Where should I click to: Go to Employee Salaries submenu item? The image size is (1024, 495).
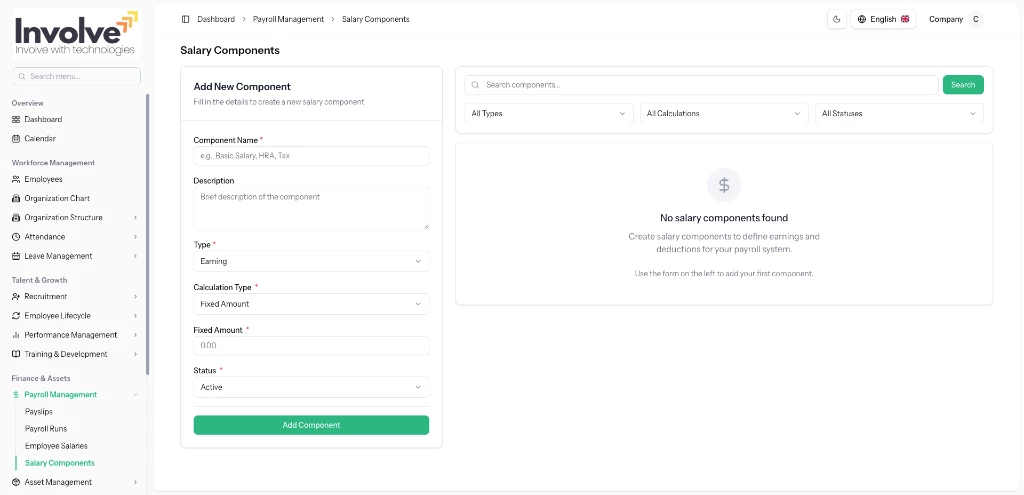pyautogui.click(x=56, y=446)
